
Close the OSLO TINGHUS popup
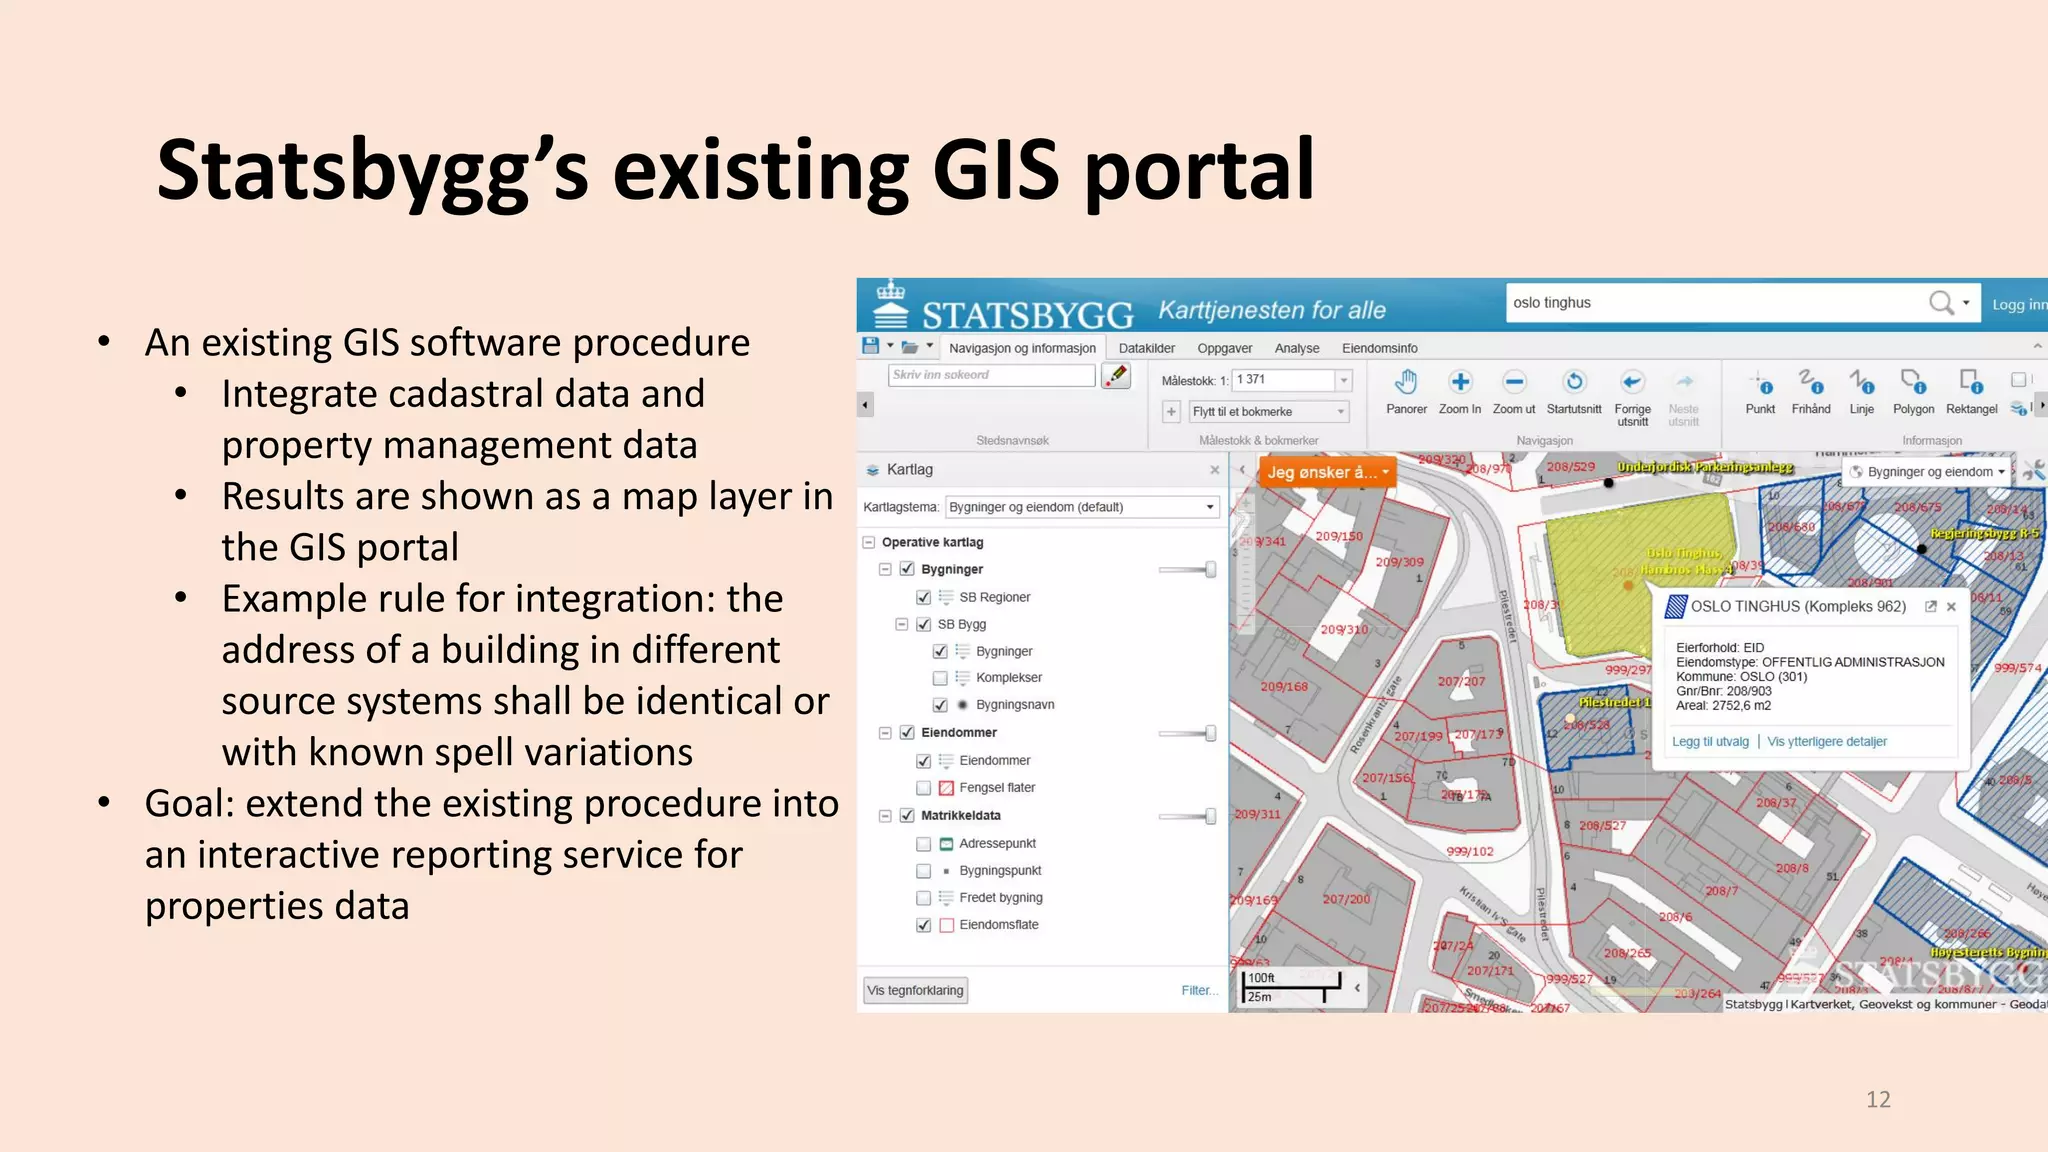[1951, 607]
